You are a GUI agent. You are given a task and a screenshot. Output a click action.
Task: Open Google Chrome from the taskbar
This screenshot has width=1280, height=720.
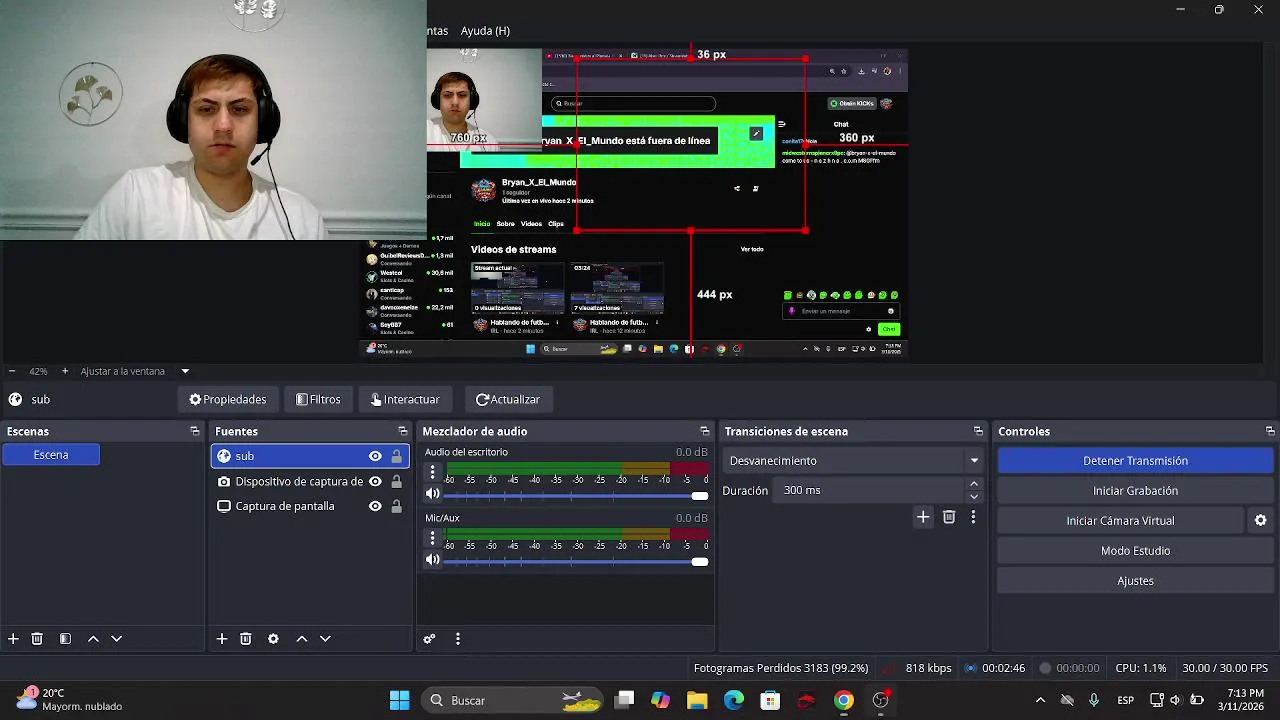point(844,700)
